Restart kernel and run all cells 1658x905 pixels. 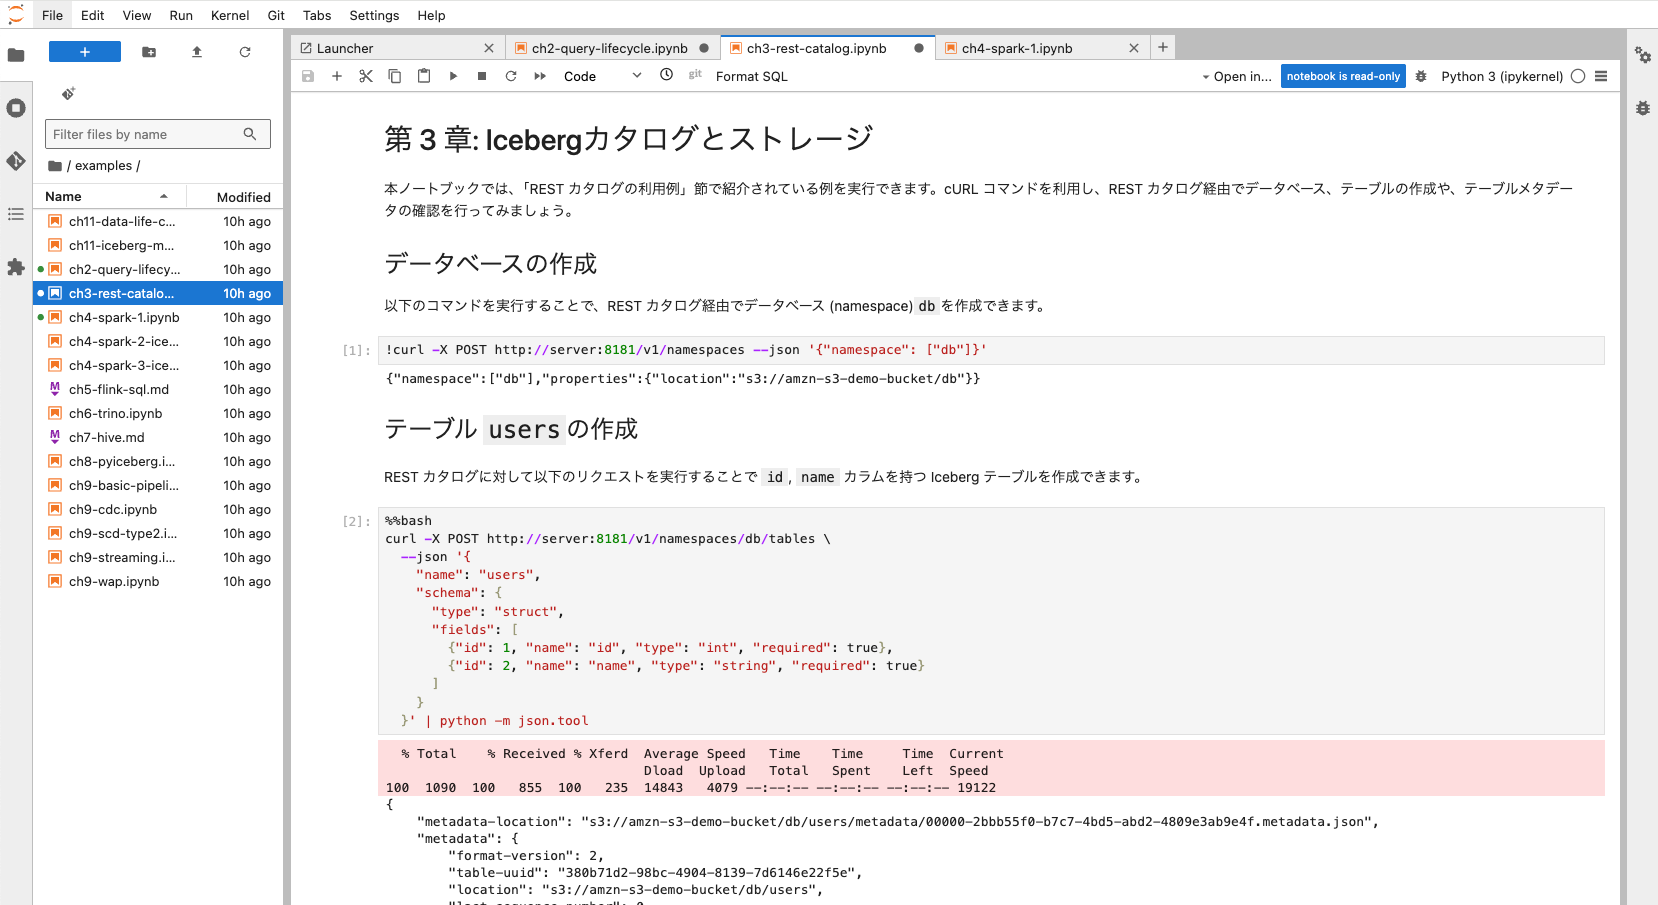point(540,76)
